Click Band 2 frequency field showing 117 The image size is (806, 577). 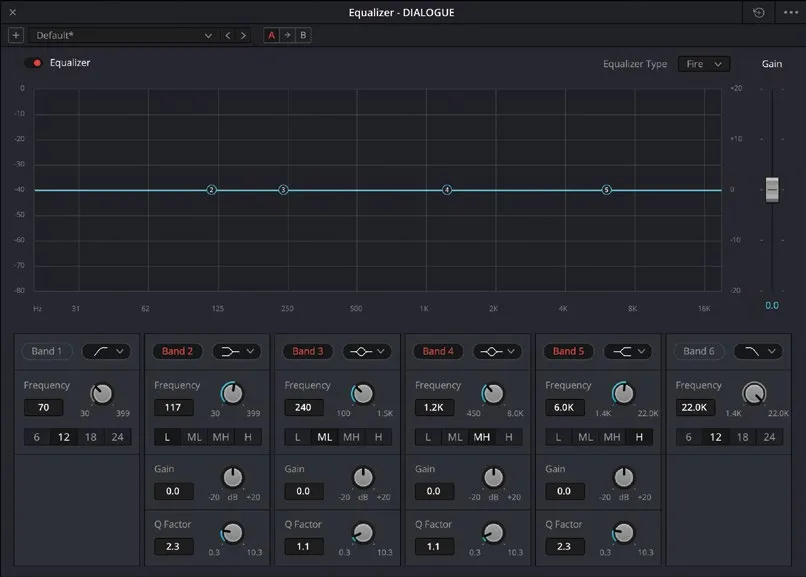(174, 407)
